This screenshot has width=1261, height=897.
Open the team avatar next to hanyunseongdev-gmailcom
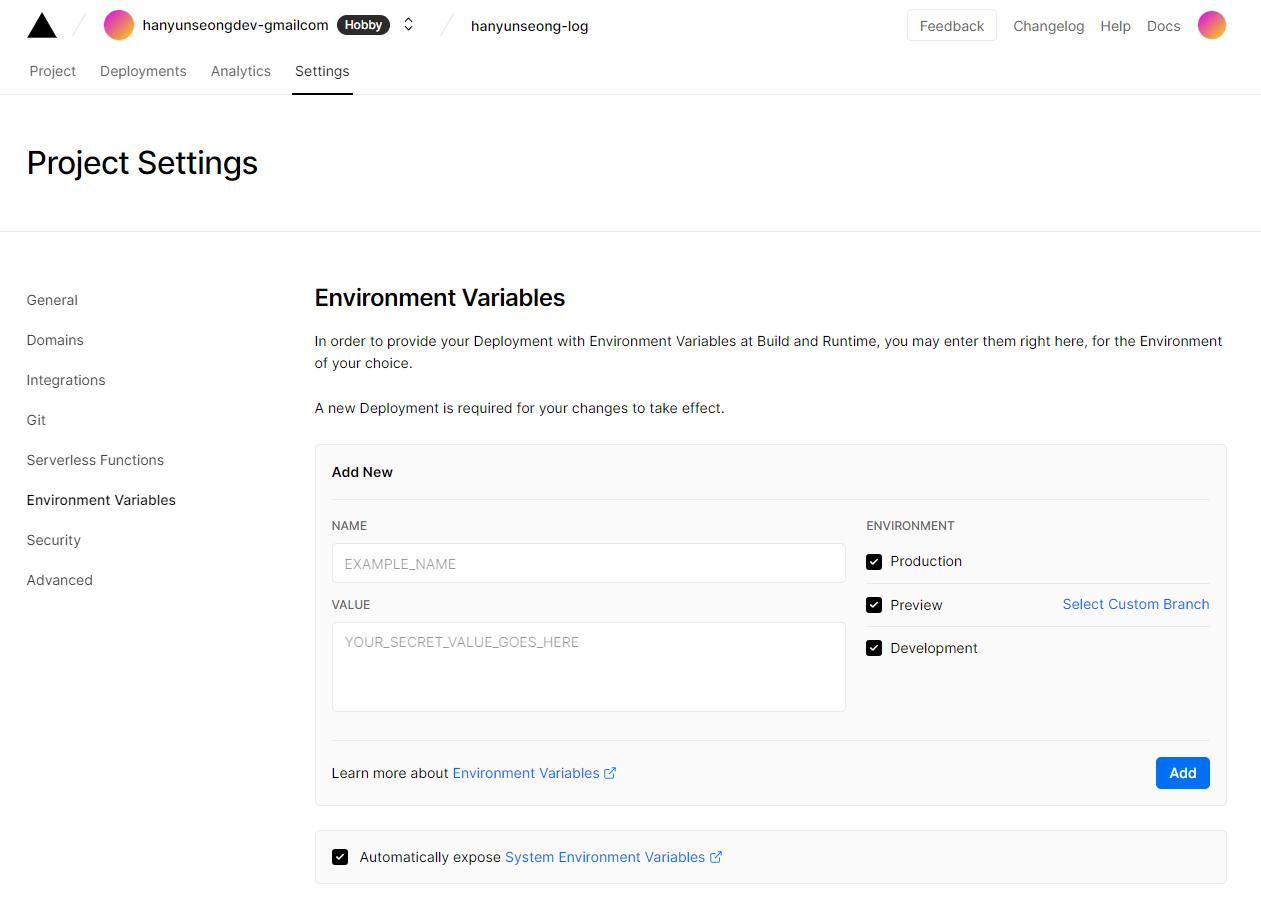pyautogui.click(x=119, y=25)
